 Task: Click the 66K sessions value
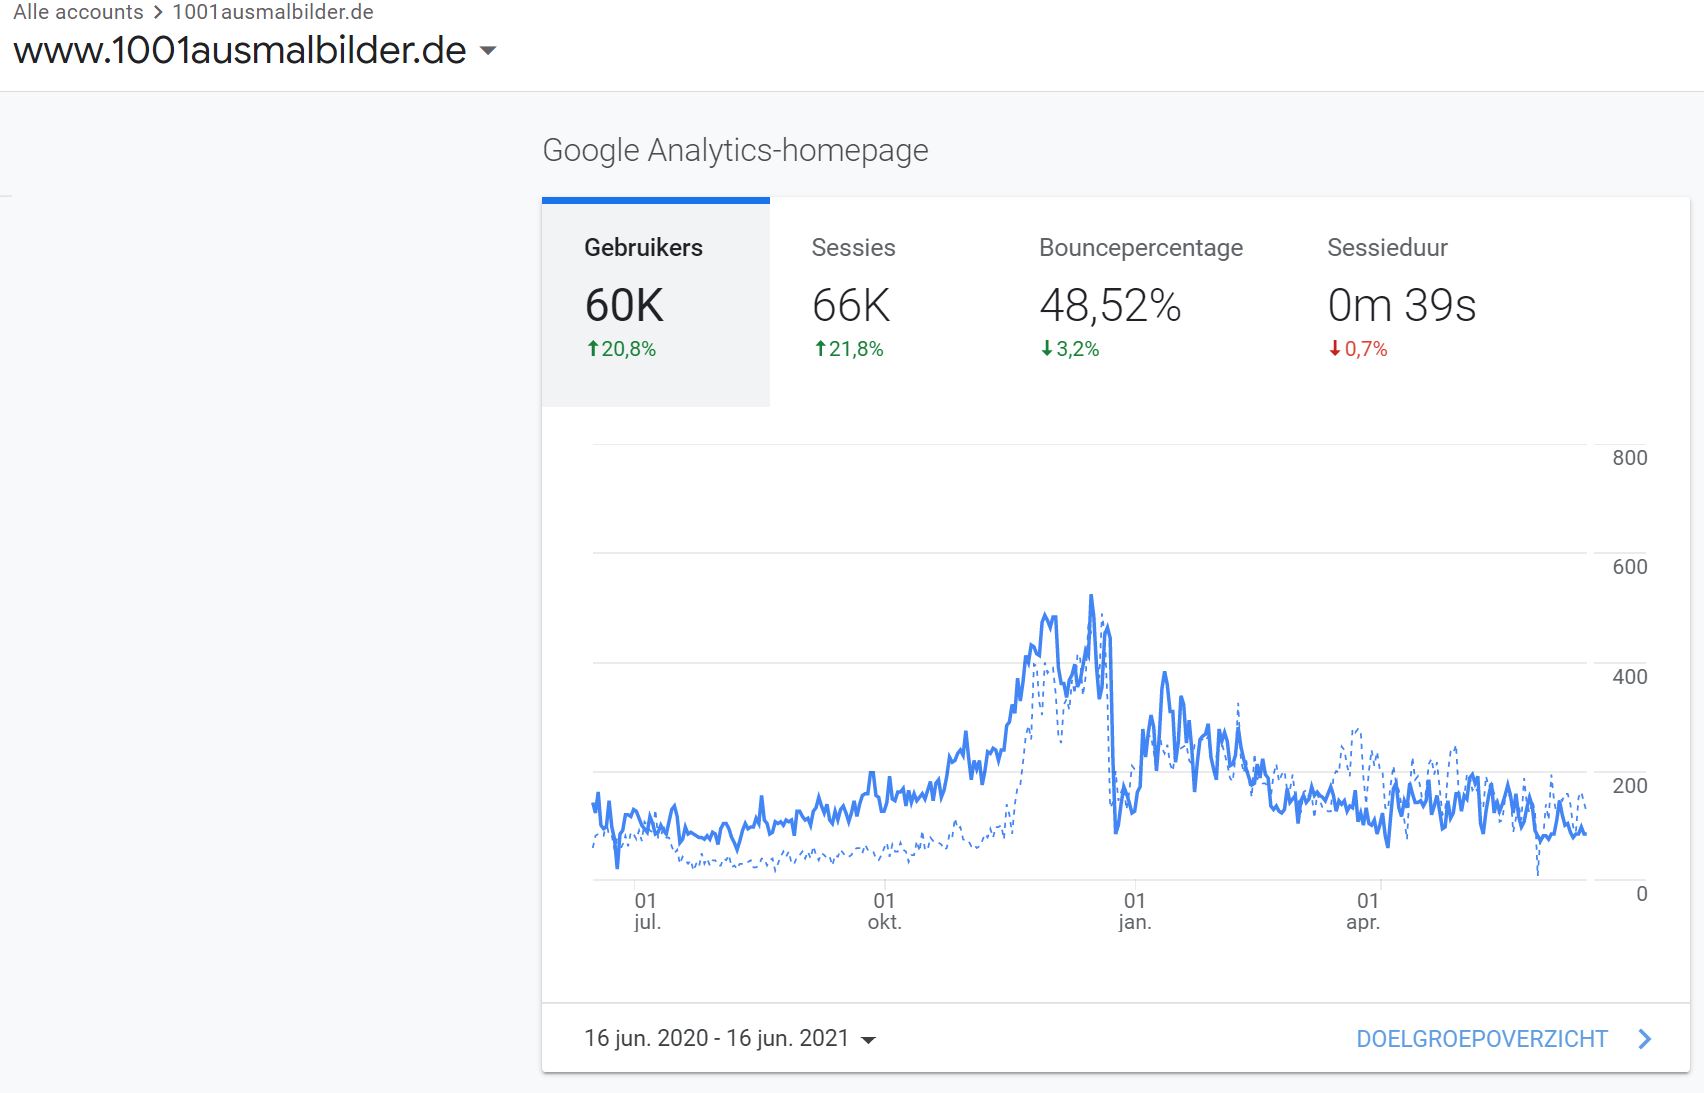[851, 306]
